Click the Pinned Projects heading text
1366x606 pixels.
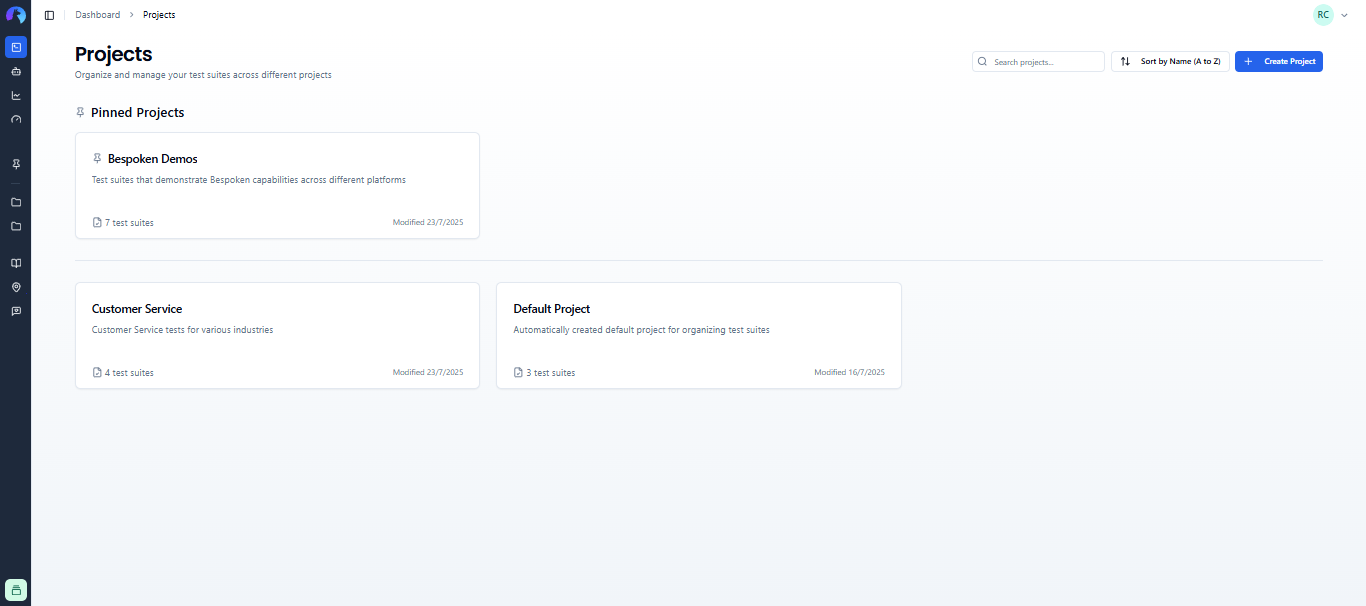[138, 112]
